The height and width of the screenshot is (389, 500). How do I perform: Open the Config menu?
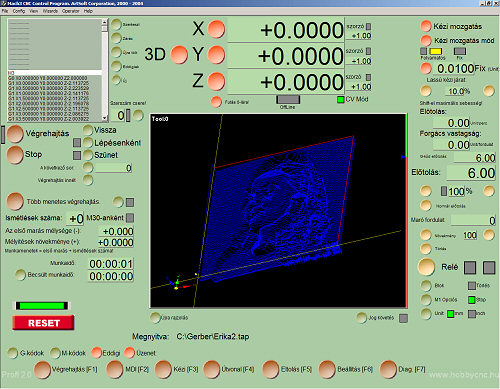19,11
